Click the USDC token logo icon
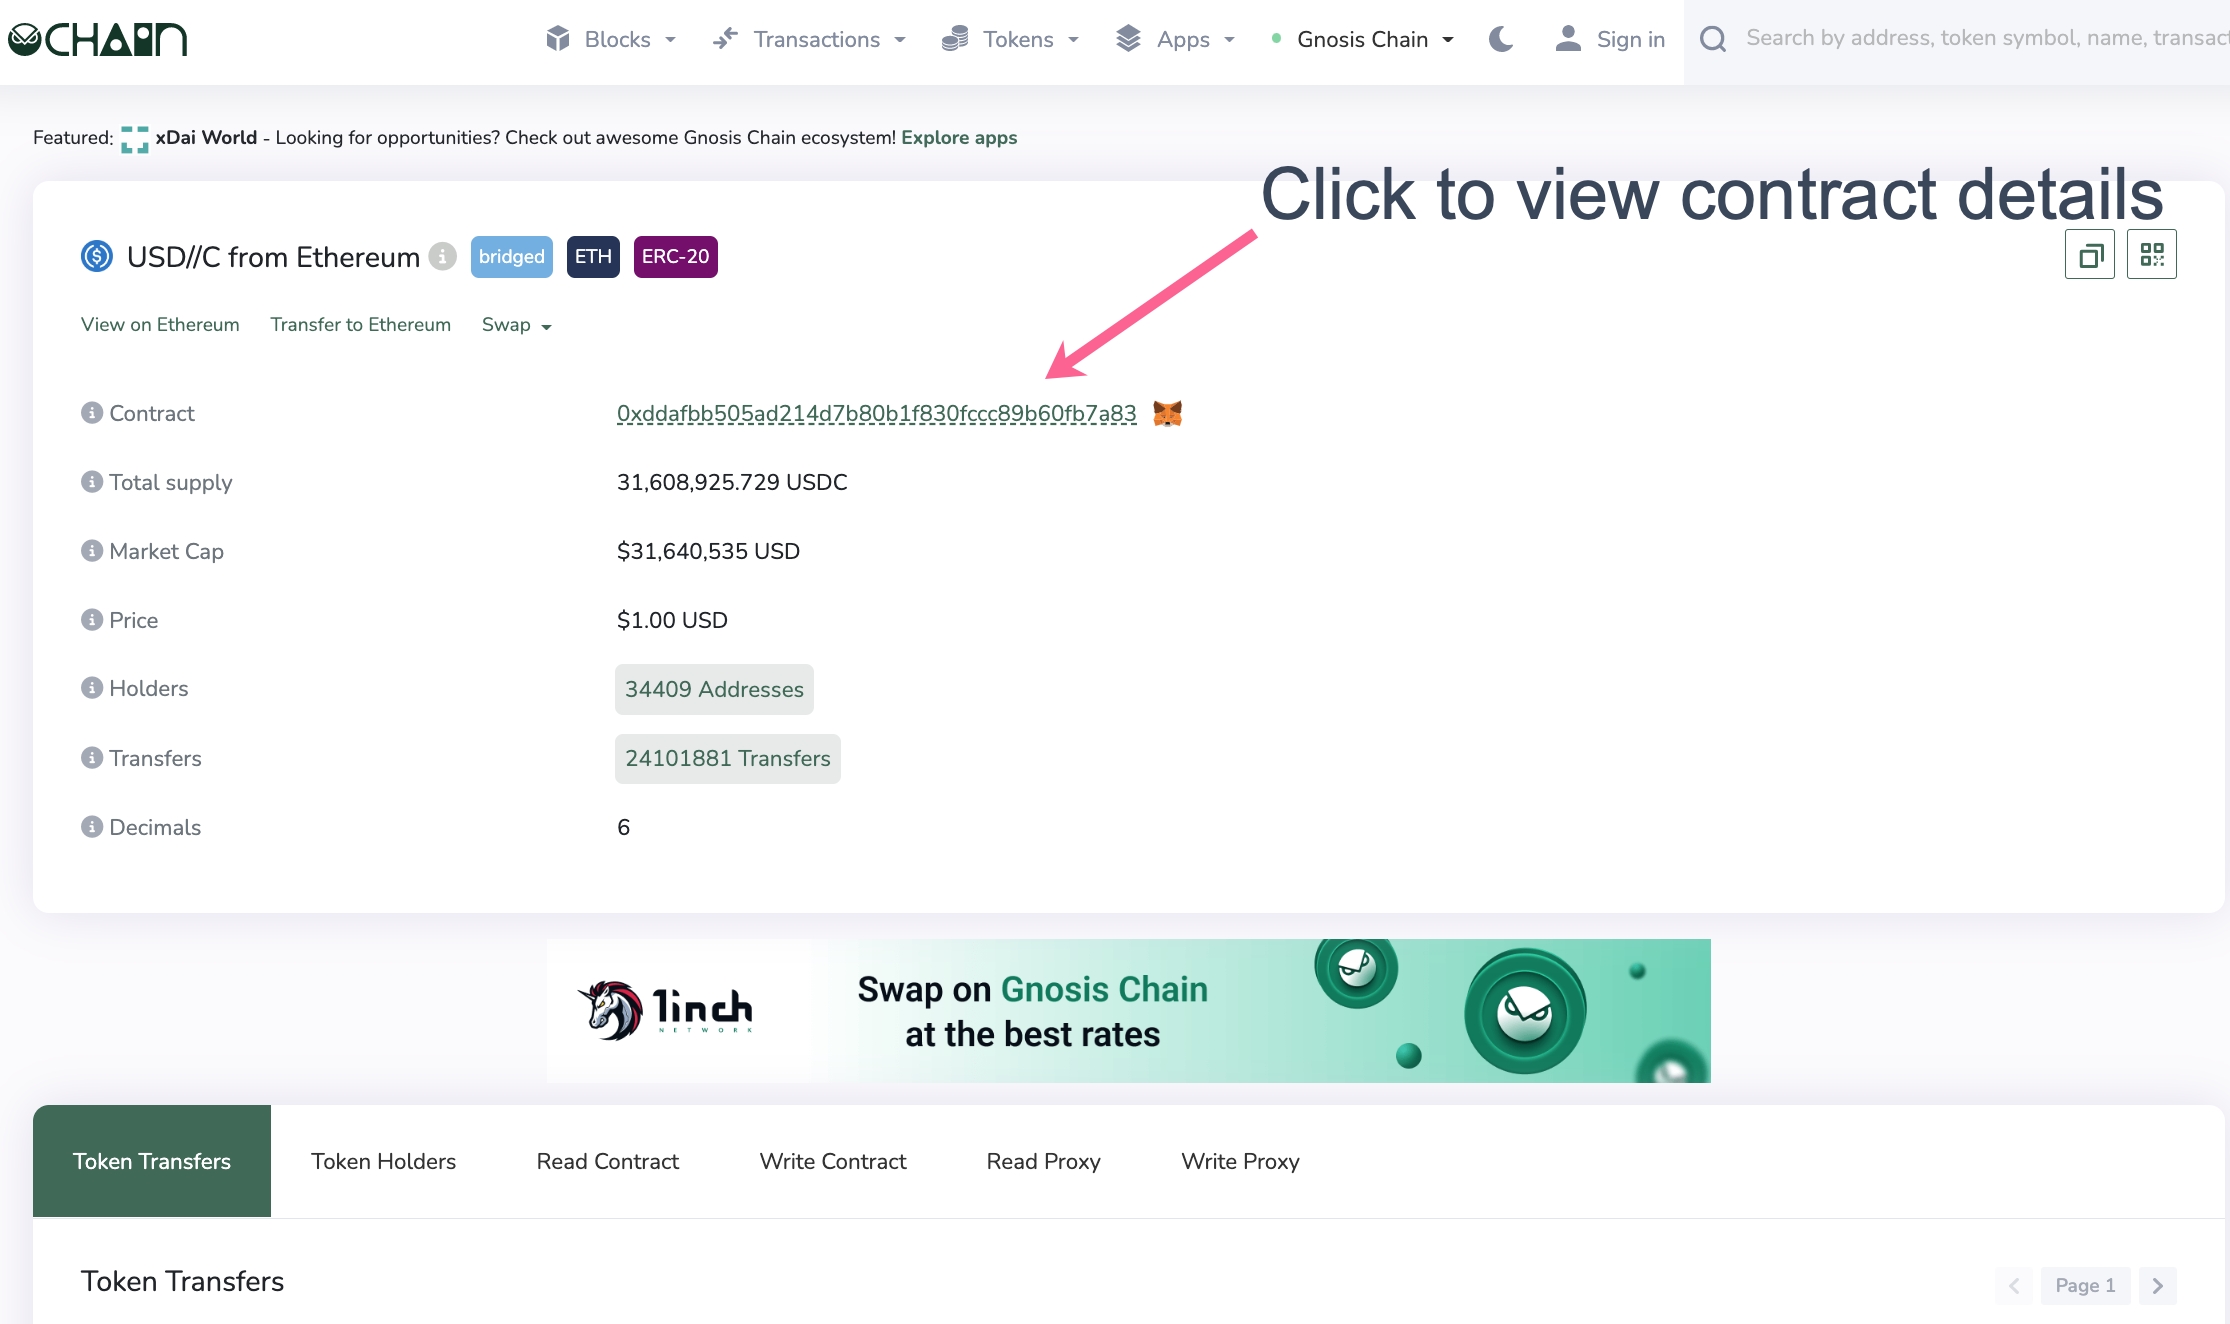 (97, 257)
